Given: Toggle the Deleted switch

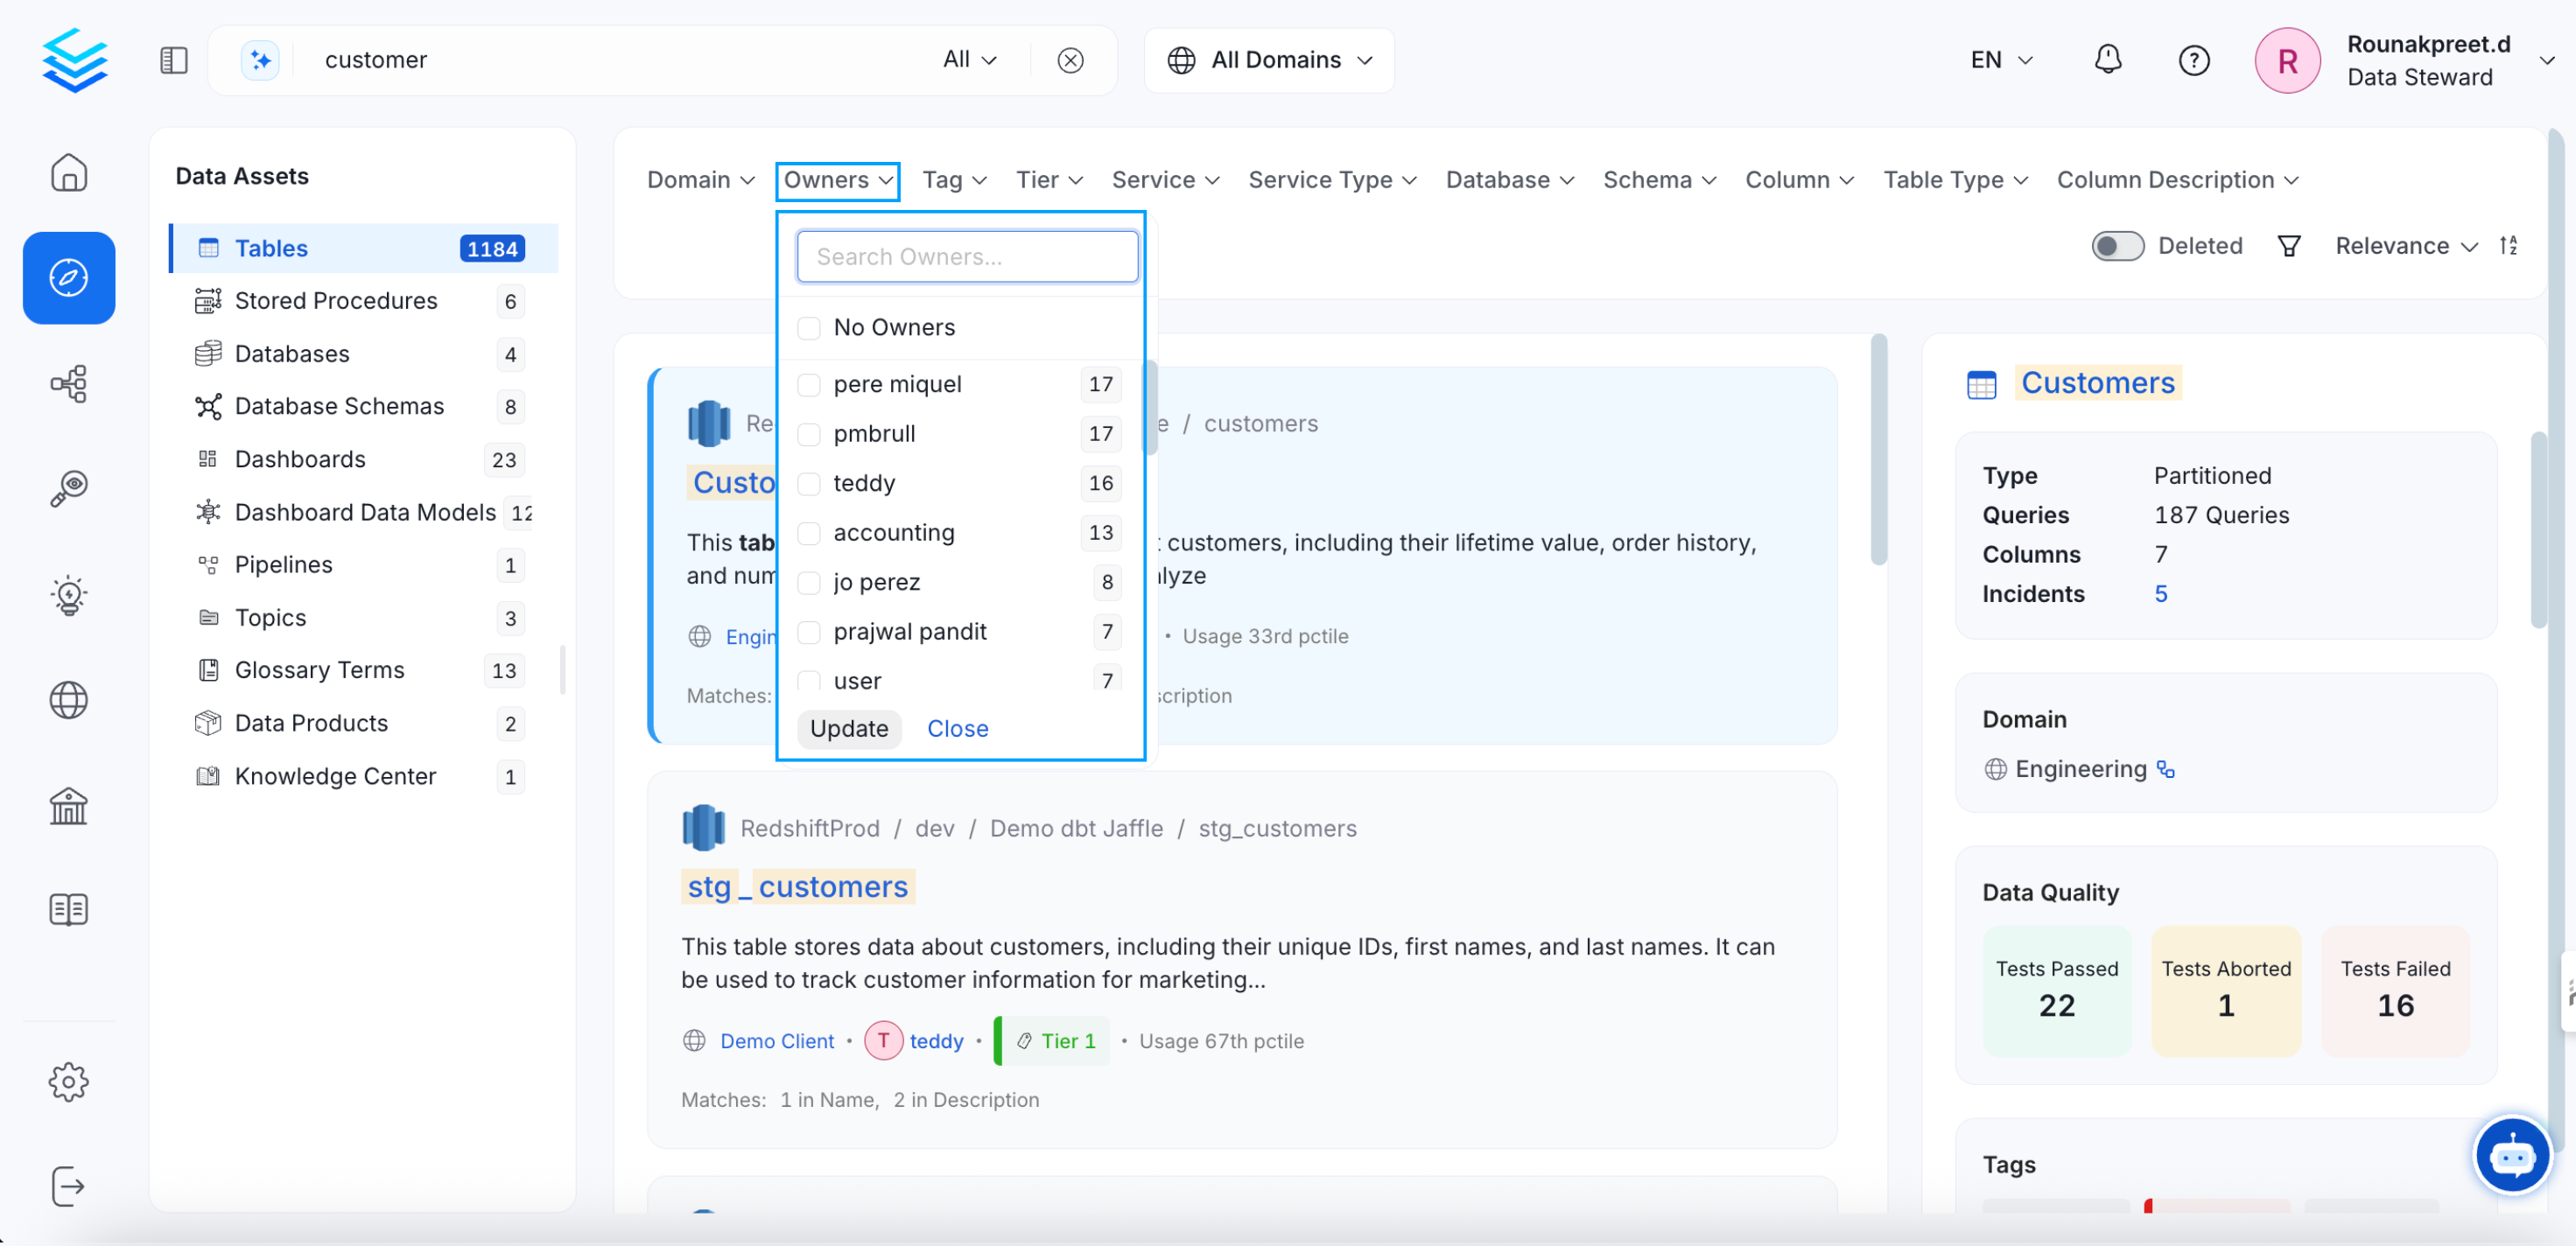Looking at the screenshot, I should pyautogui.click(x=2117, y=245).
